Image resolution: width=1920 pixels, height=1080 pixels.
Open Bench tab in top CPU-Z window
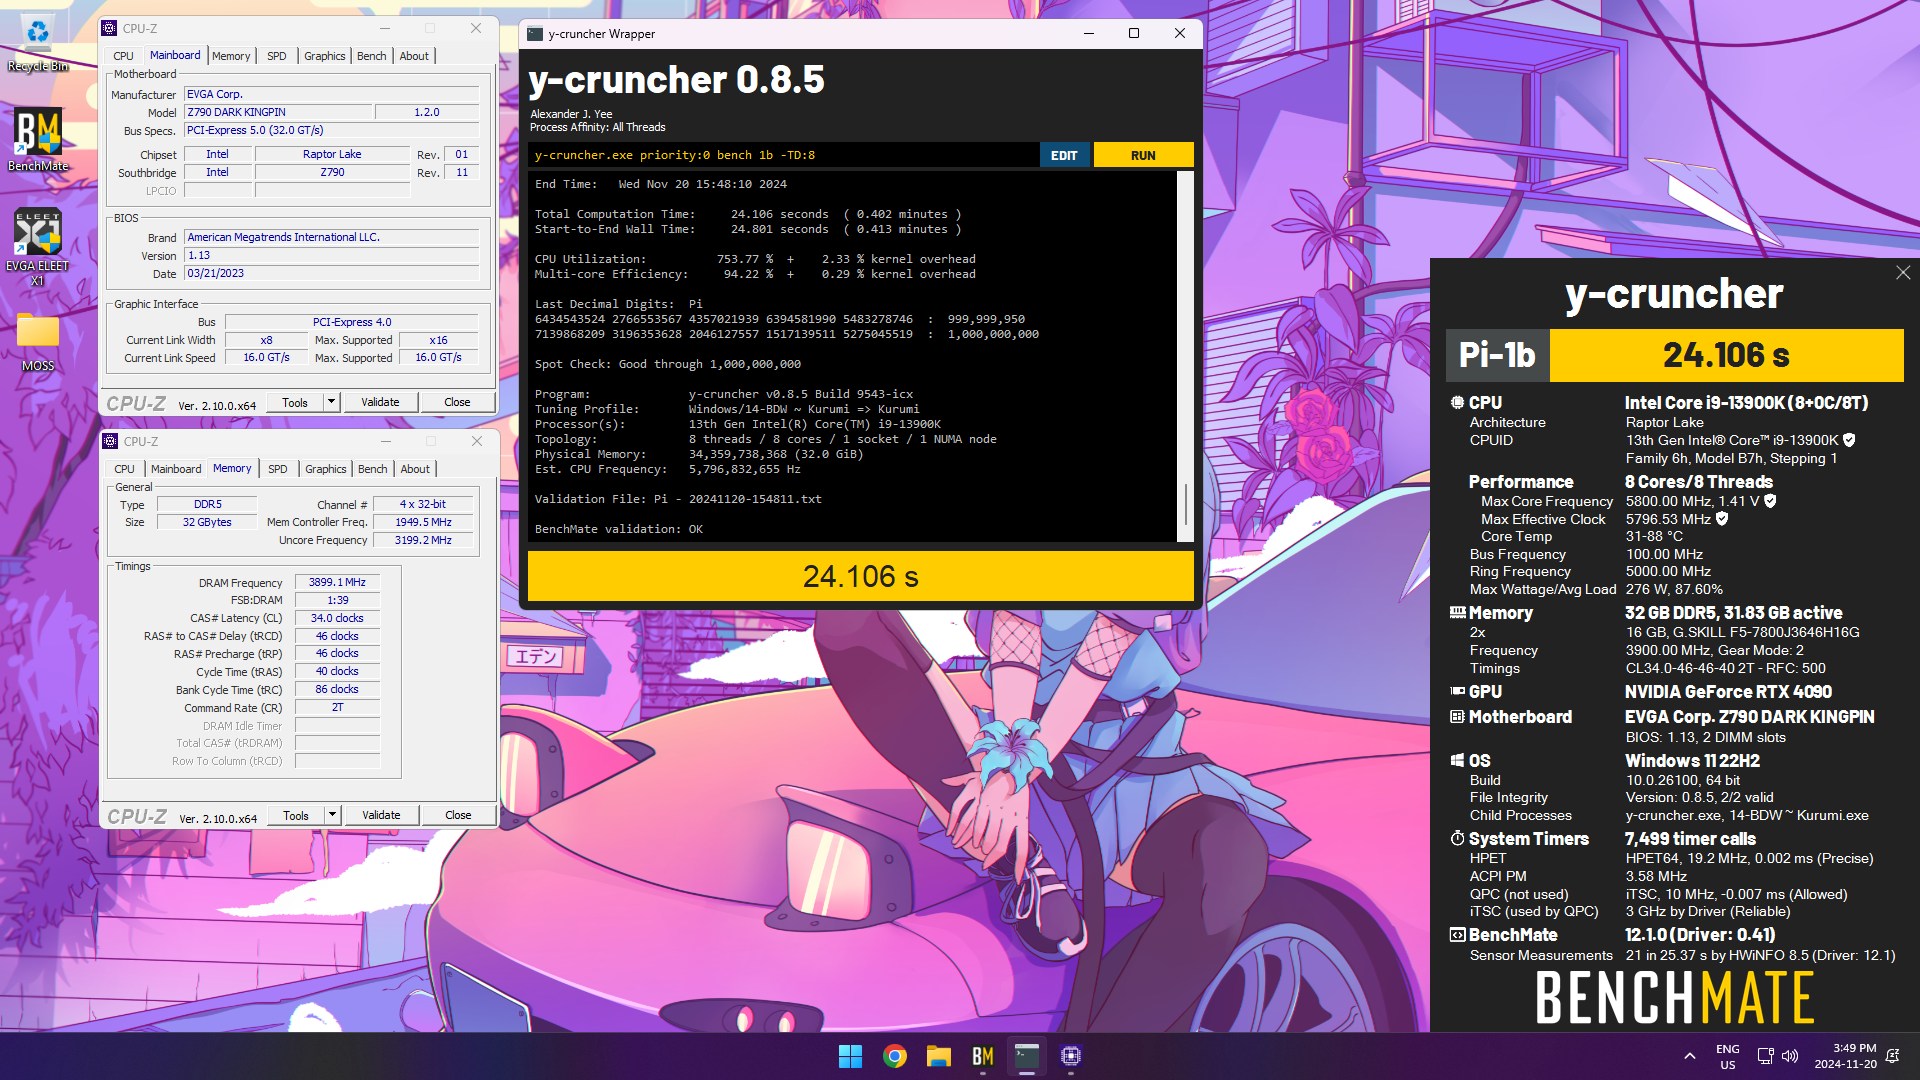pyautogui.click(x=372, y=56)
